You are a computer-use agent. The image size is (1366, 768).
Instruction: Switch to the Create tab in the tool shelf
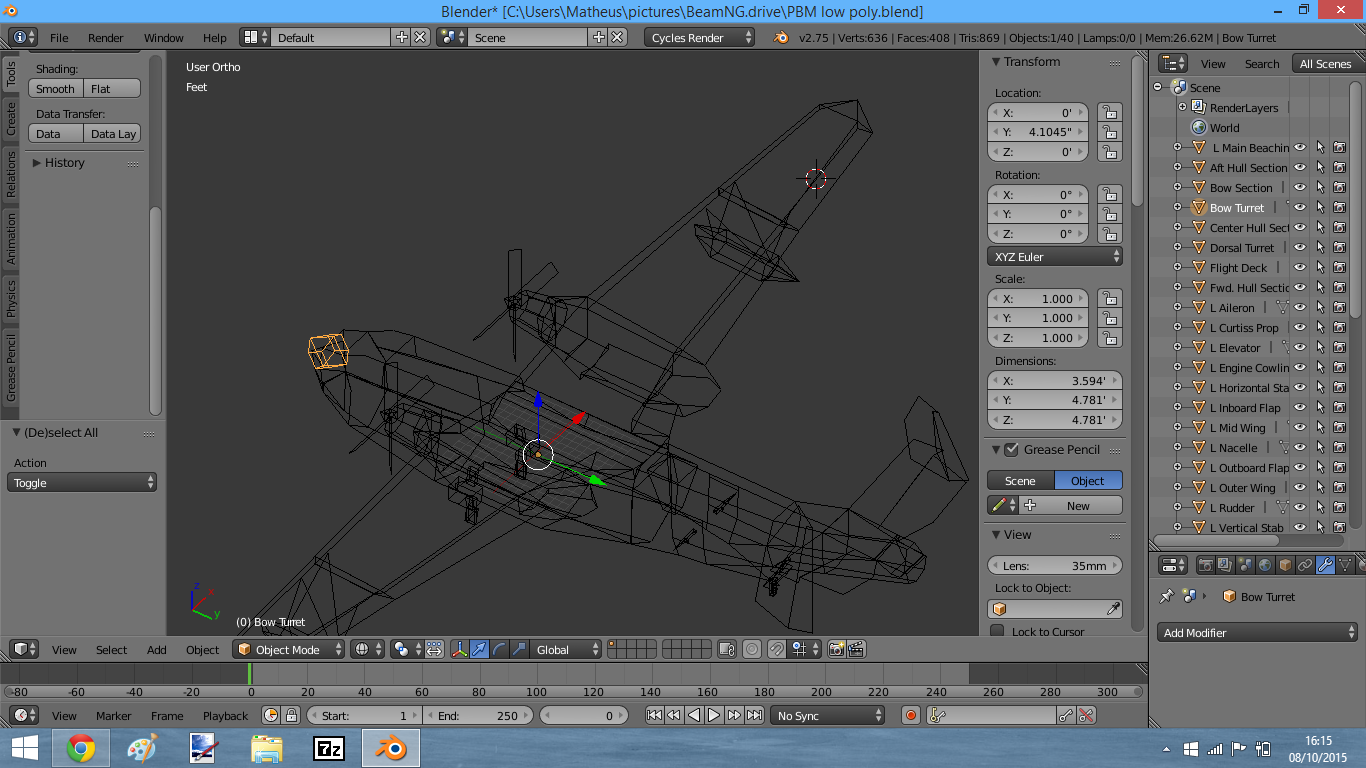(x=11, y=118)
